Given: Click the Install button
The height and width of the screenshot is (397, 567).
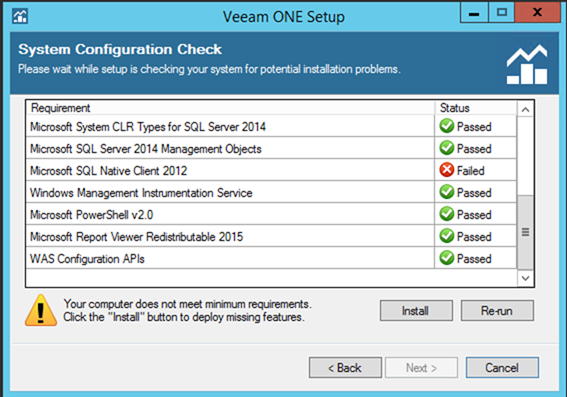Looking at the screenshot, I should [416, 311].
